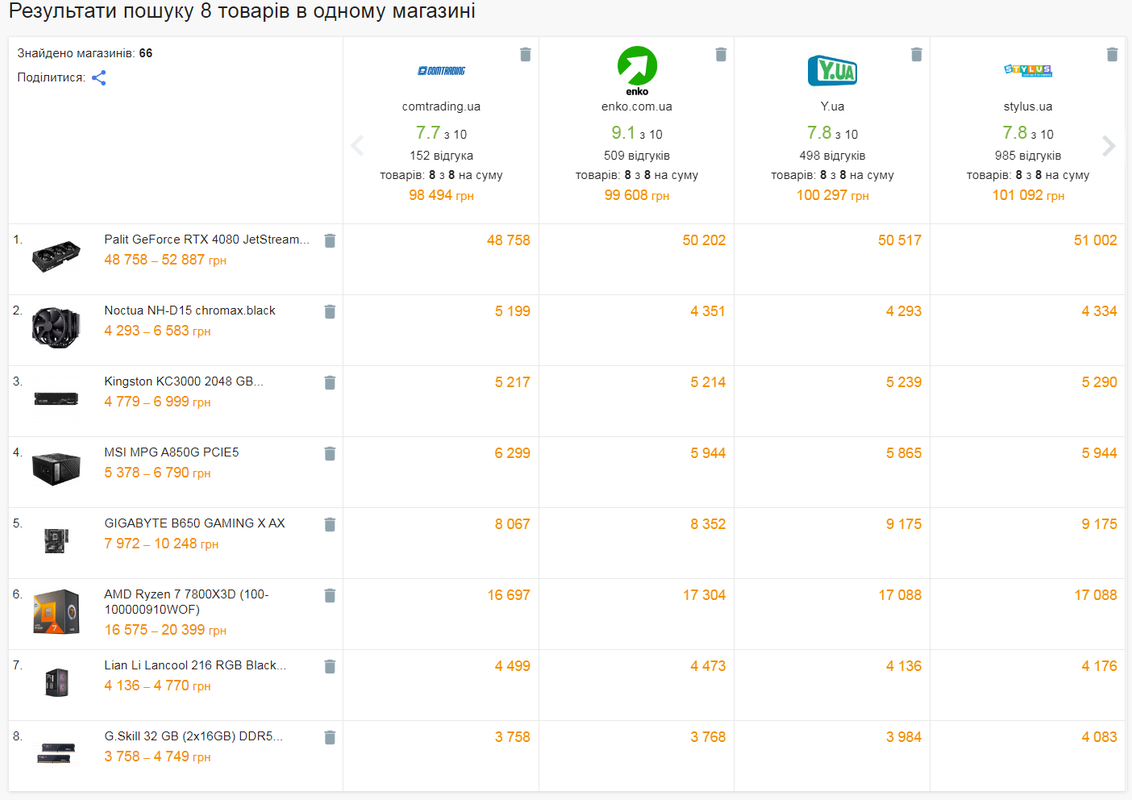1132x800 pixels.
Task: Click the RTX 4080 graphics card thumbnail
Action: point(56,256)
